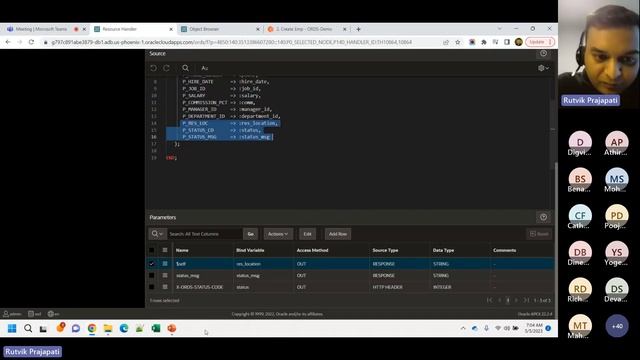Check the X-ORDS-STATUS-CODE row checkbox
The height and width of the screenshot is (360, 640).
152,287
